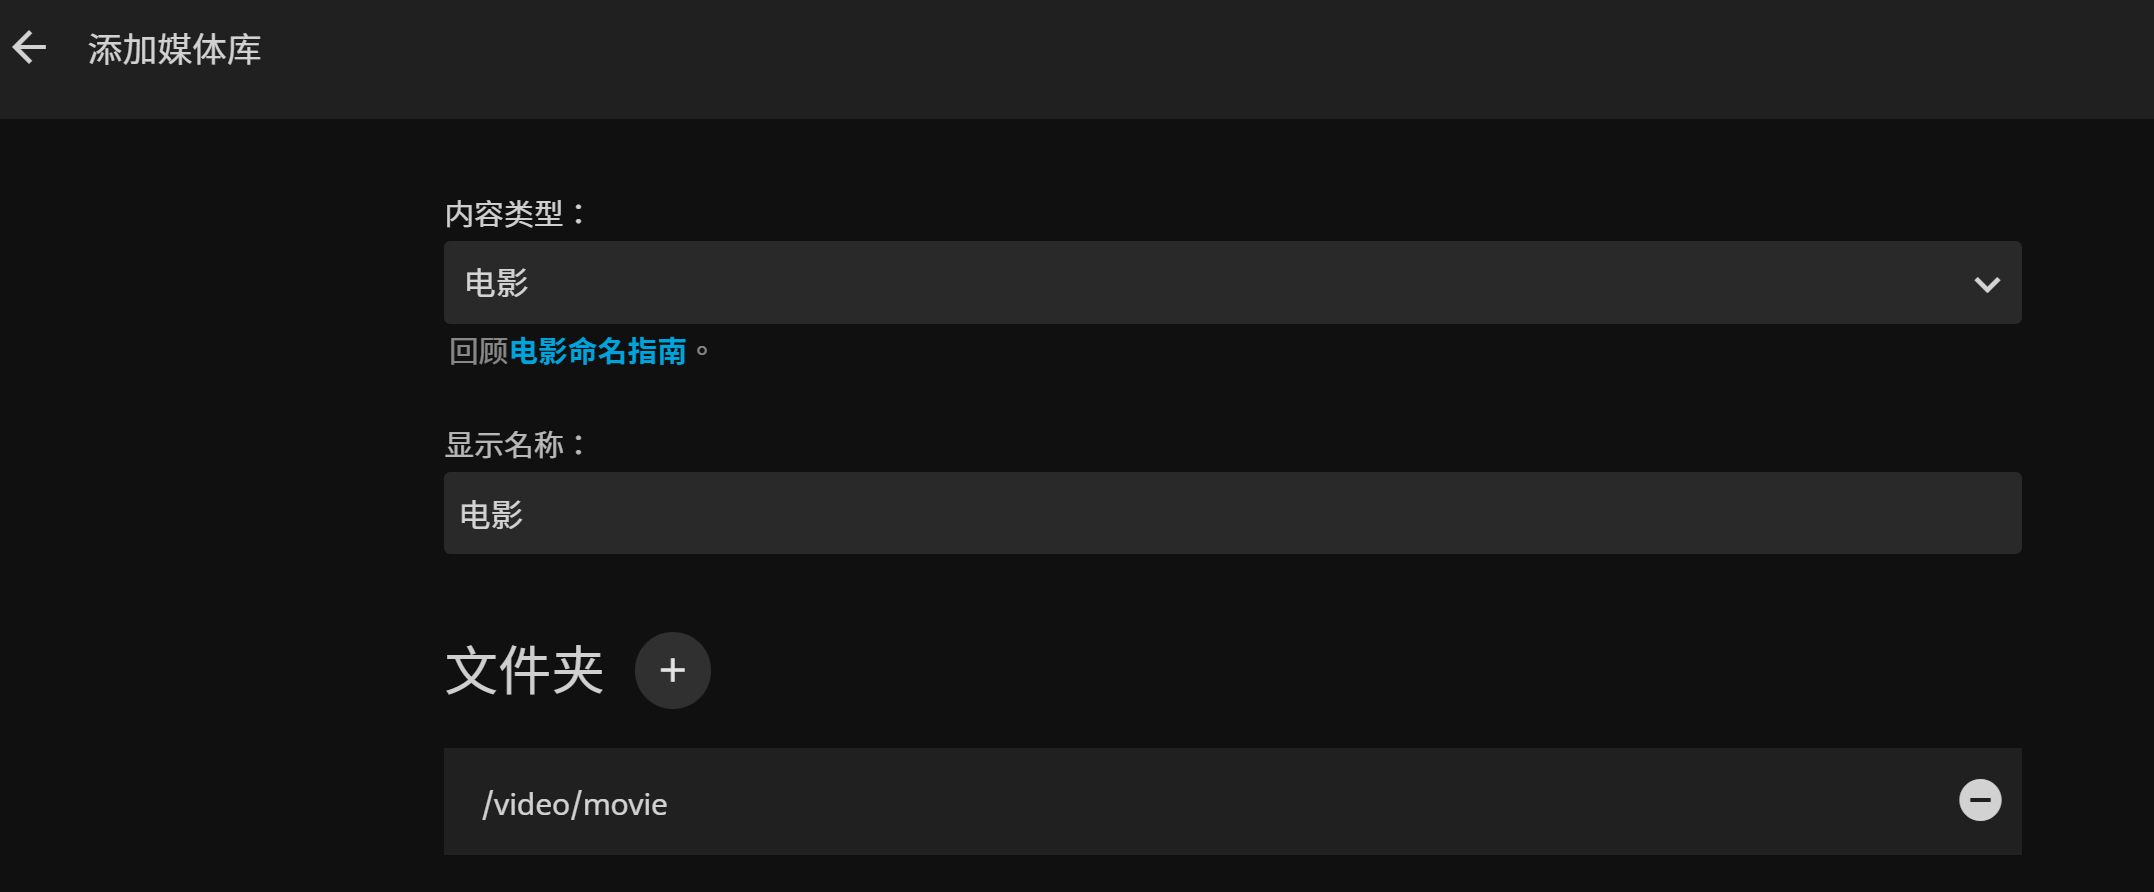Click the 电影 value in content type box

496,283
